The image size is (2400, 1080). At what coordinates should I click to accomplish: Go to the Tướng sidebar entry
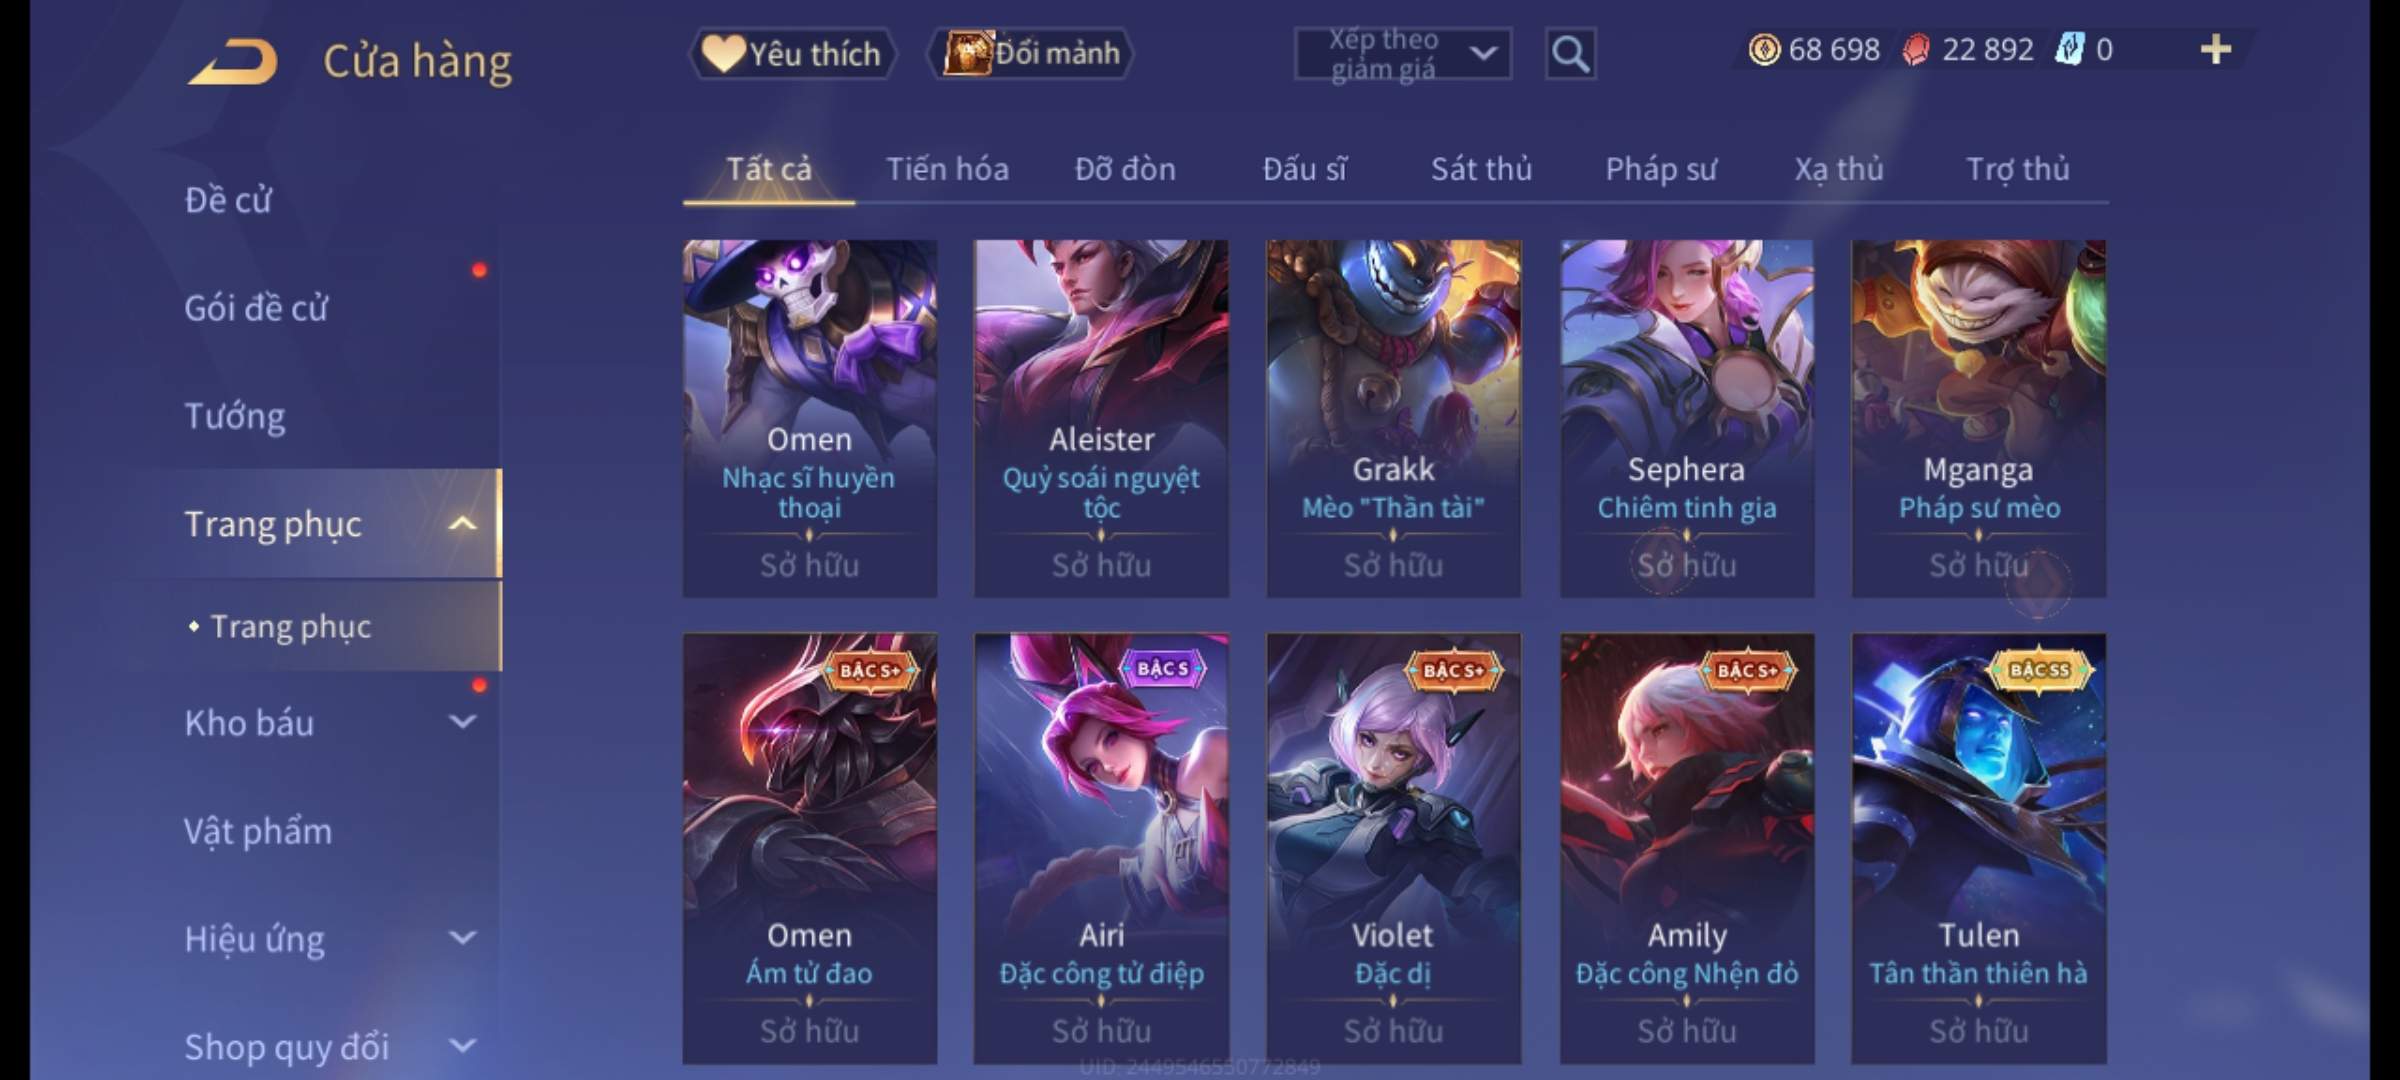(235, 416)
